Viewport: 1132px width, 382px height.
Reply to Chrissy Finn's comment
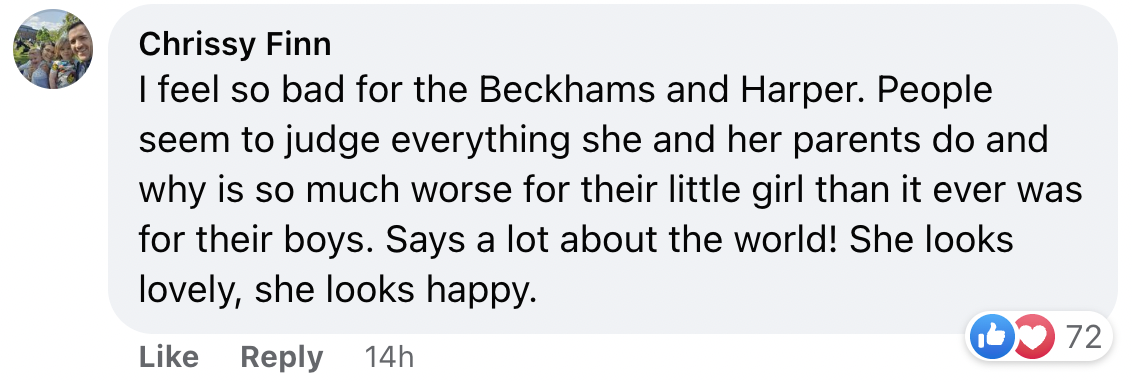click(282, 357)
